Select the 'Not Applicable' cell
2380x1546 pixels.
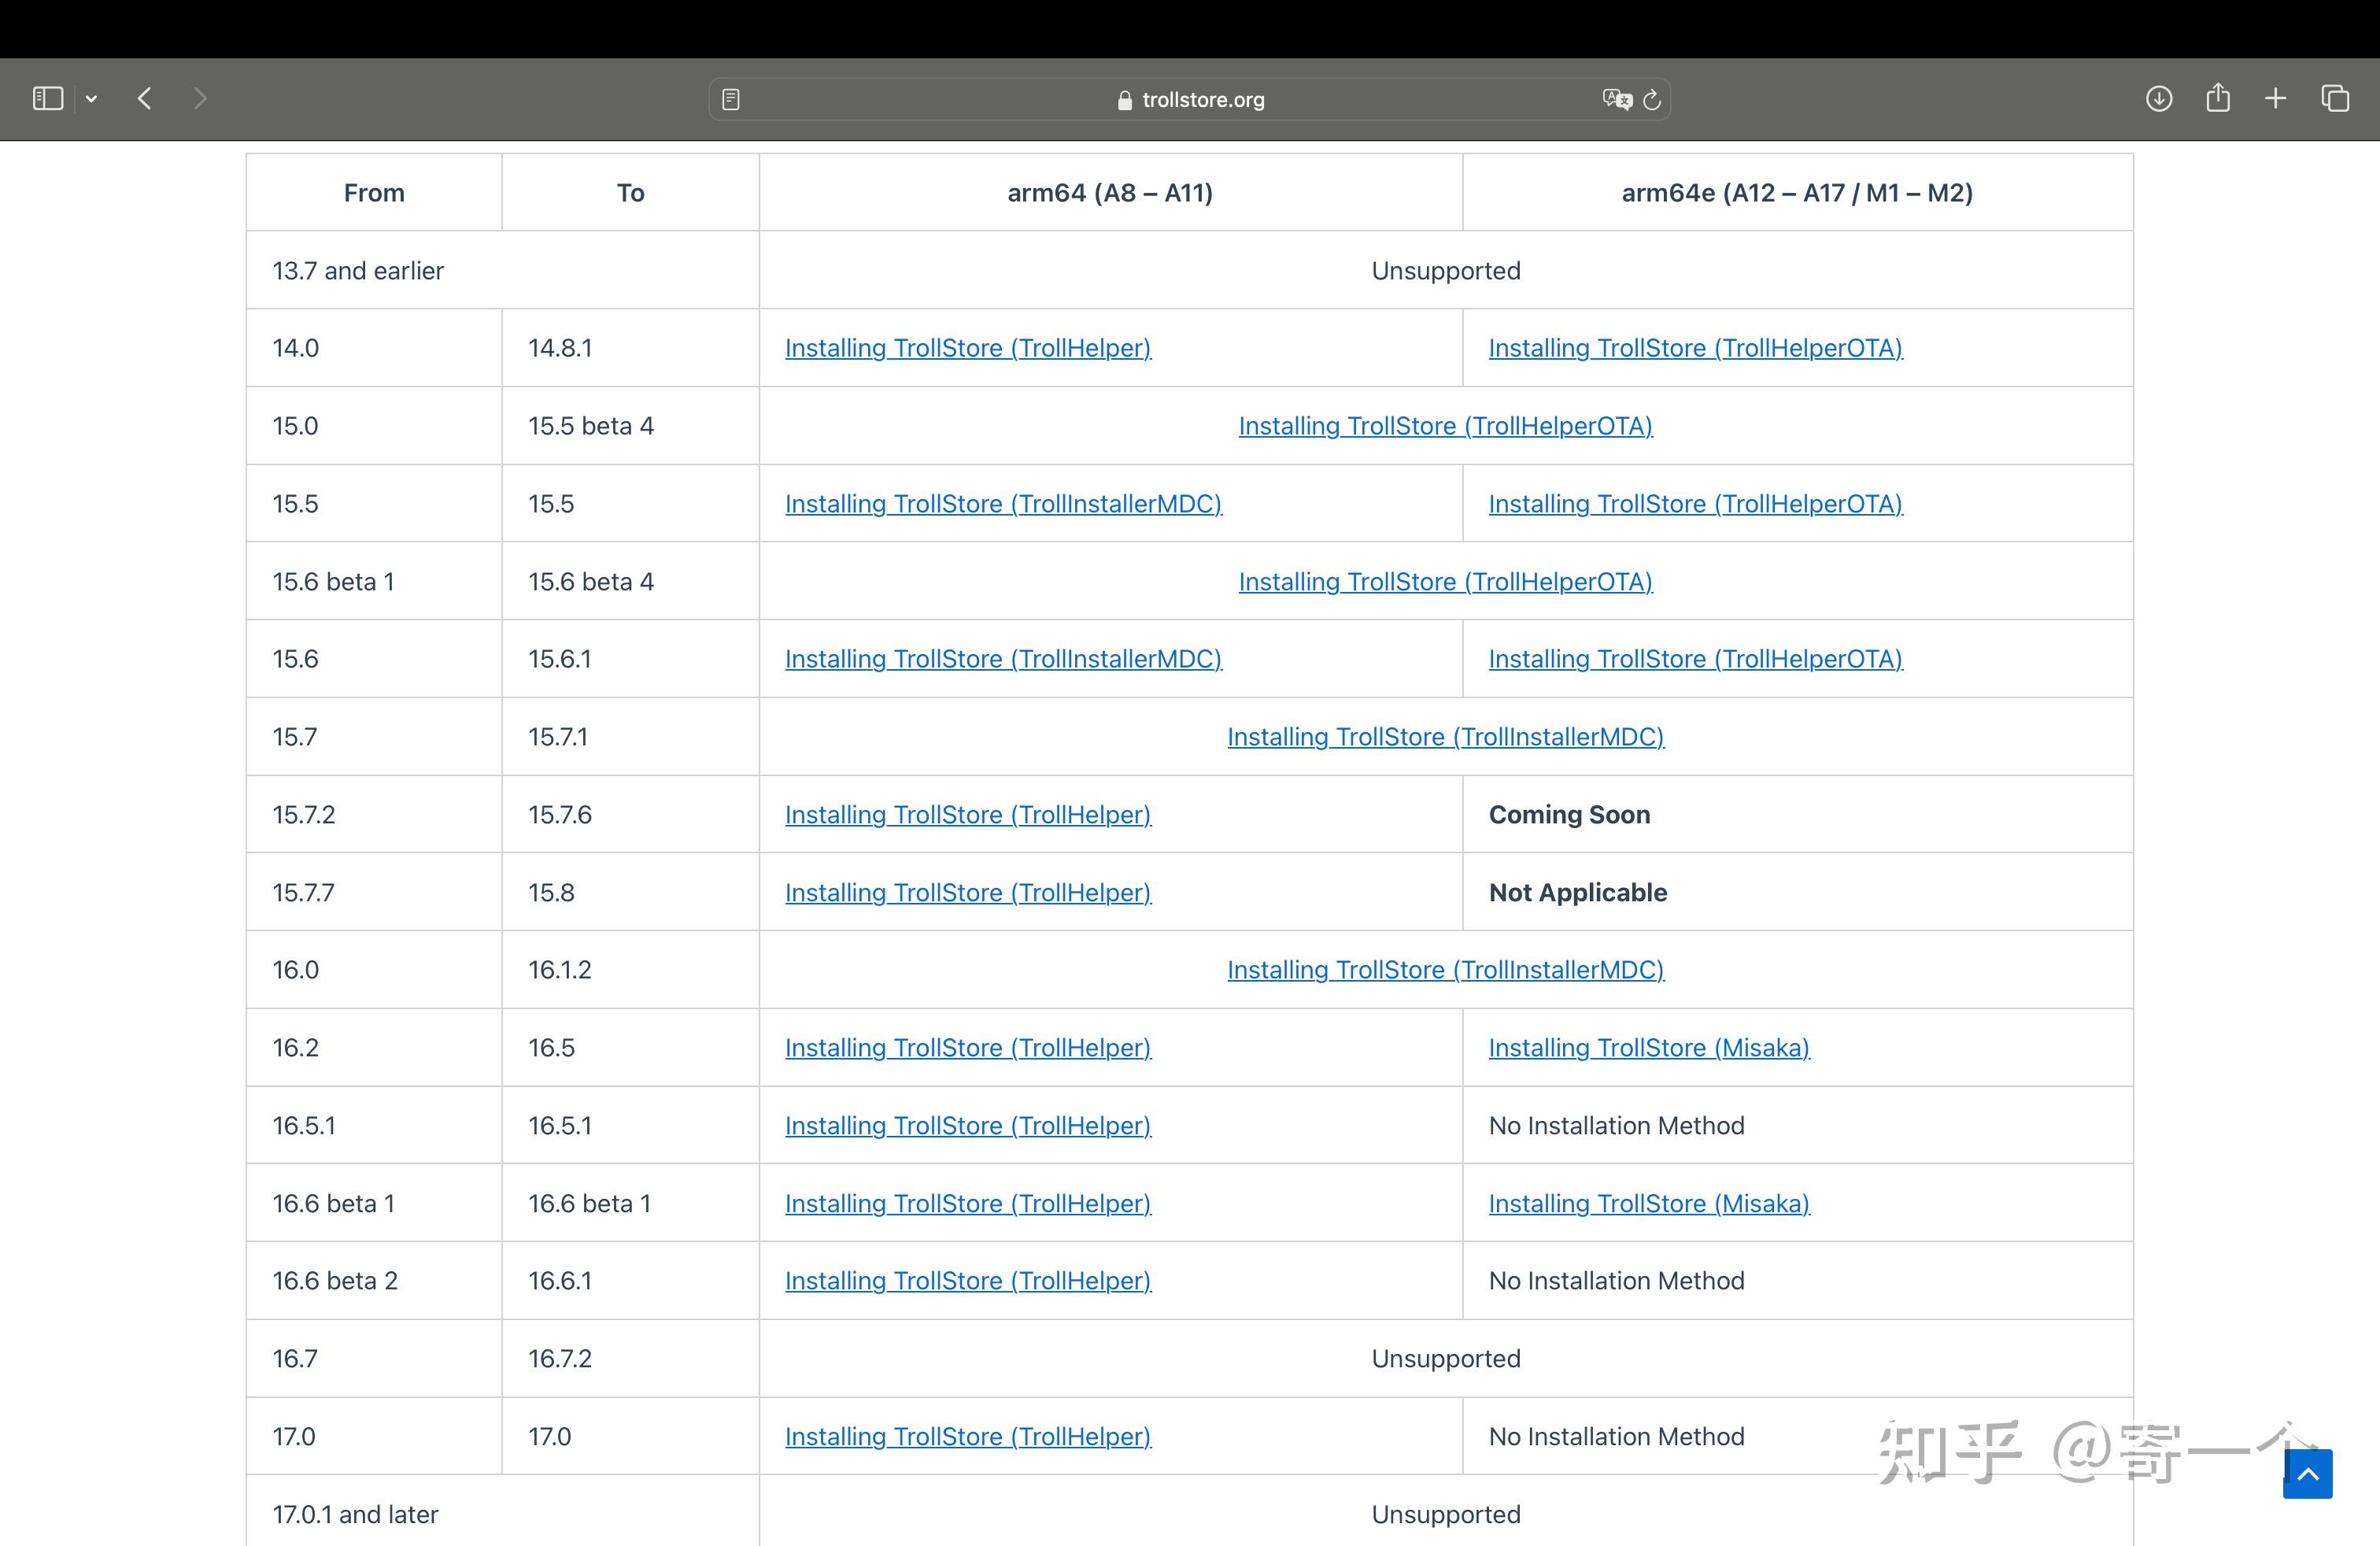(1797, 893)
